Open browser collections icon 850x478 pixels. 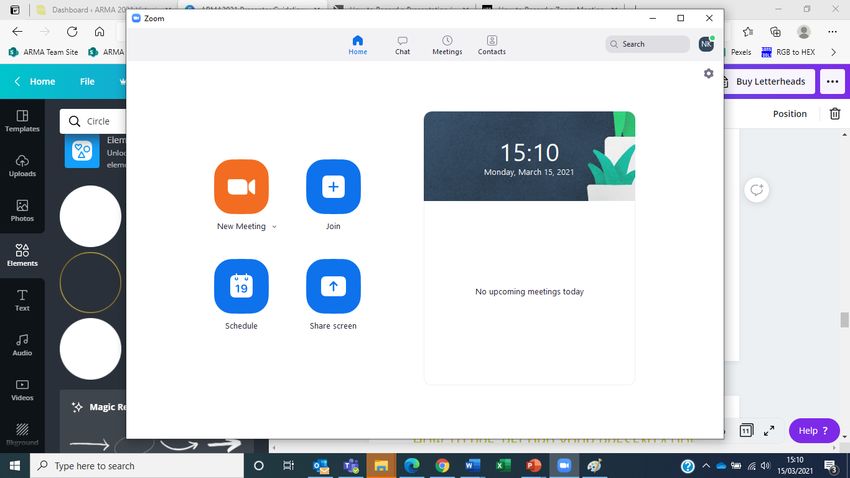pos(776,31)
